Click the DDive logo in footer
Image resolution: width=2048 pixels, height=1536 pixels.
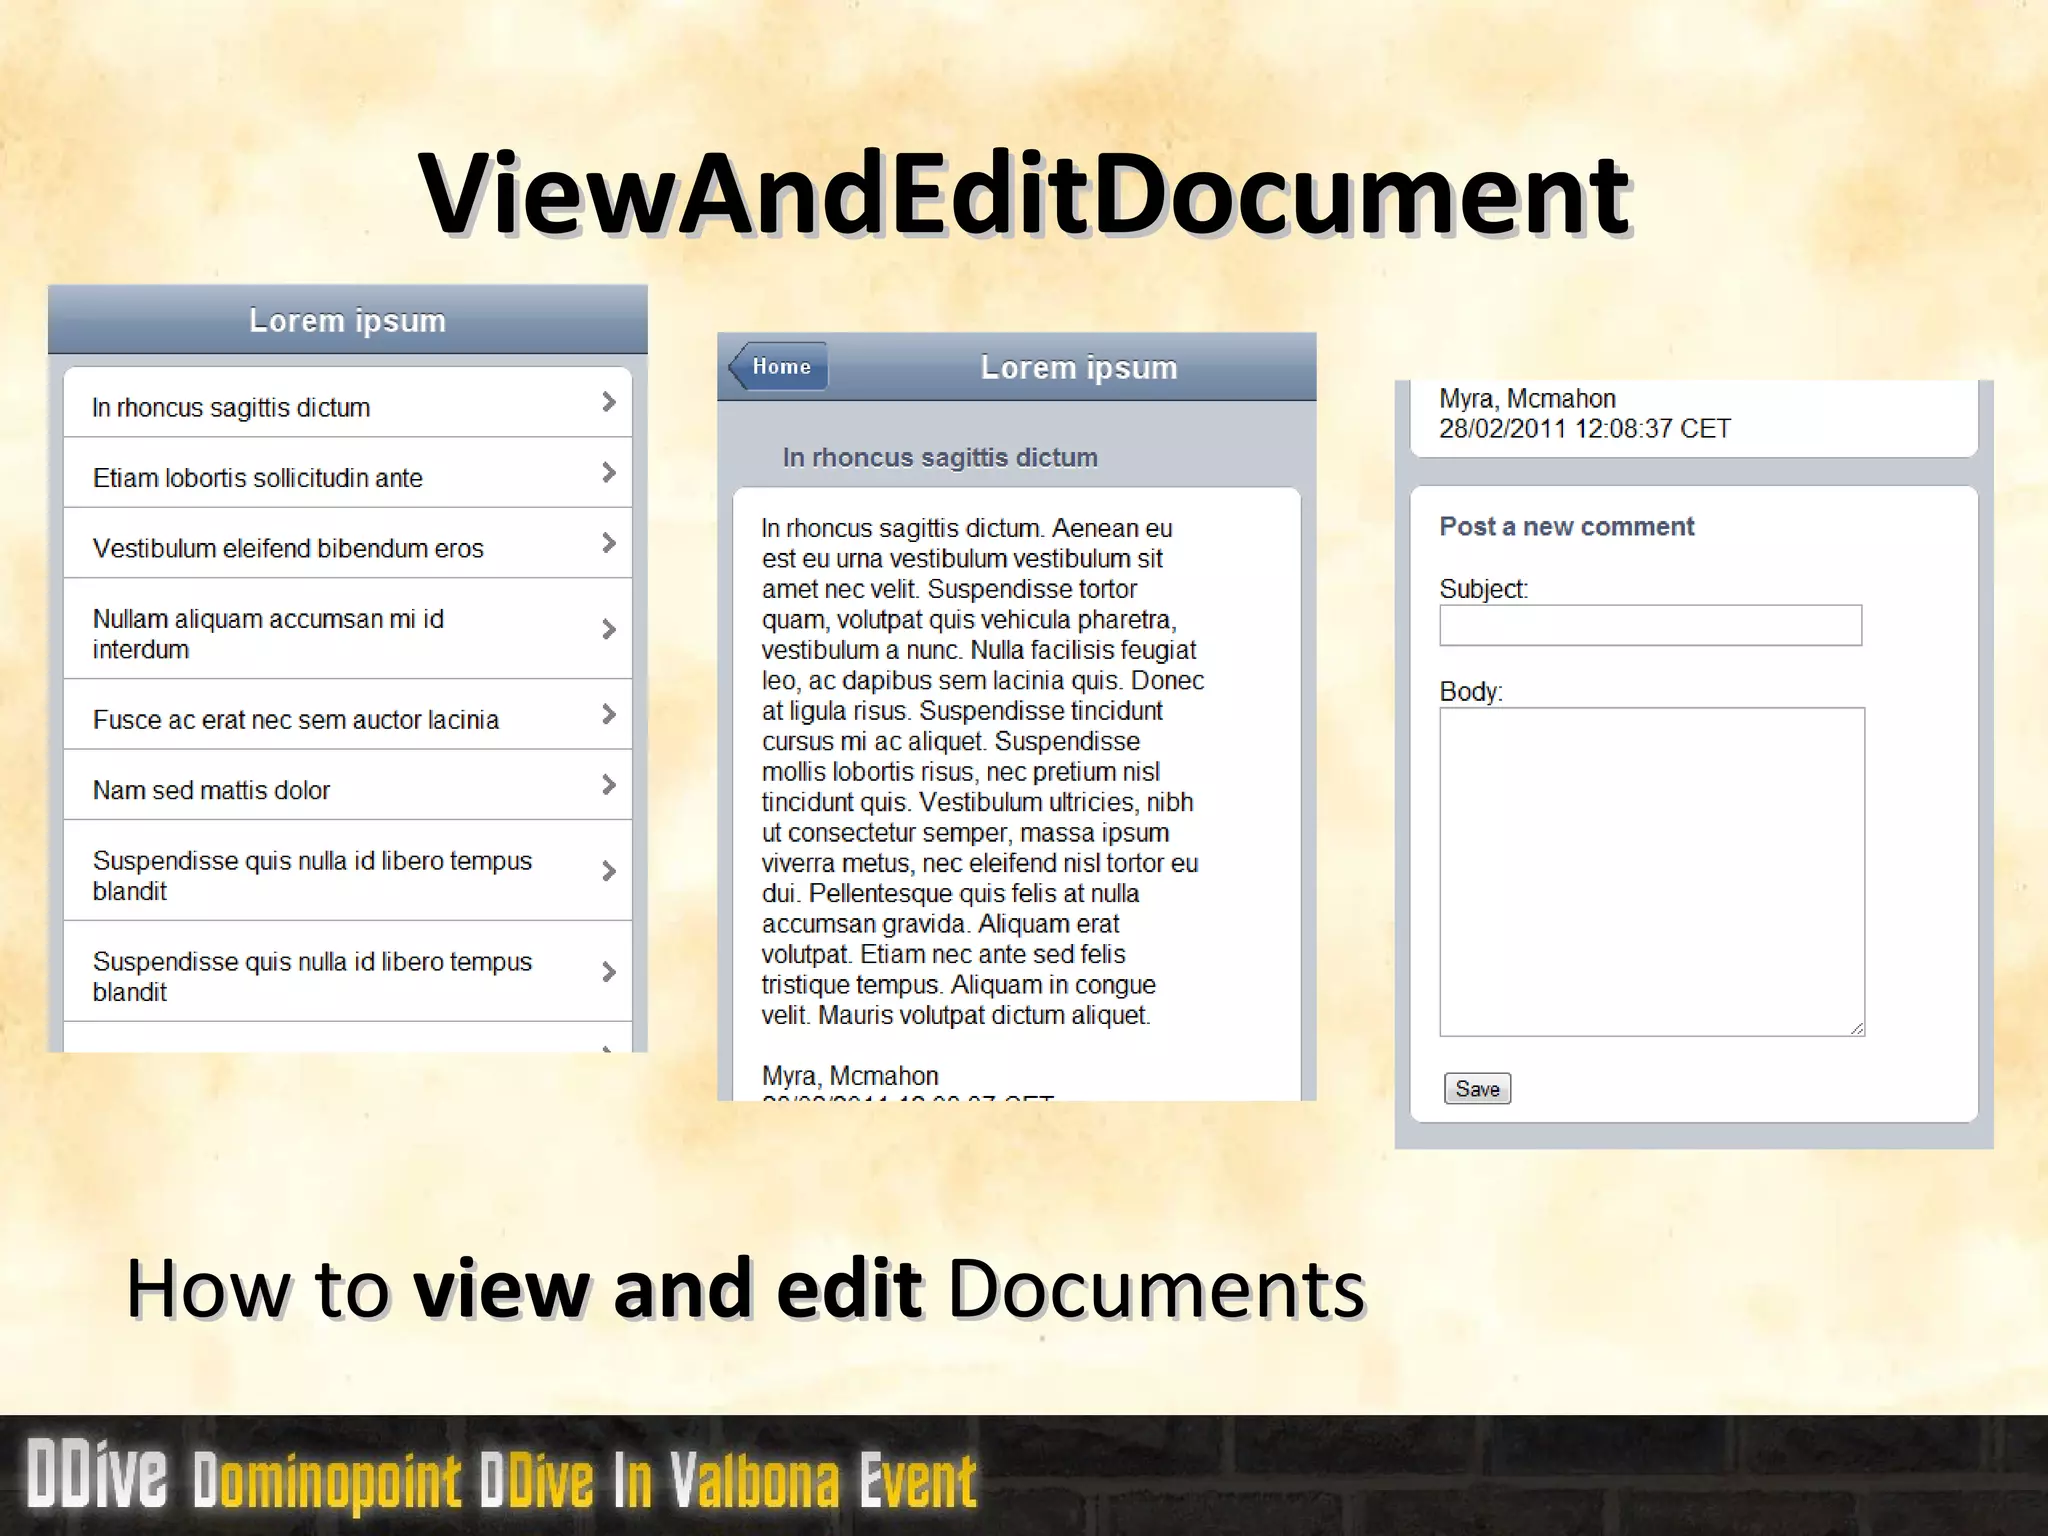[x=97, y=1473]
